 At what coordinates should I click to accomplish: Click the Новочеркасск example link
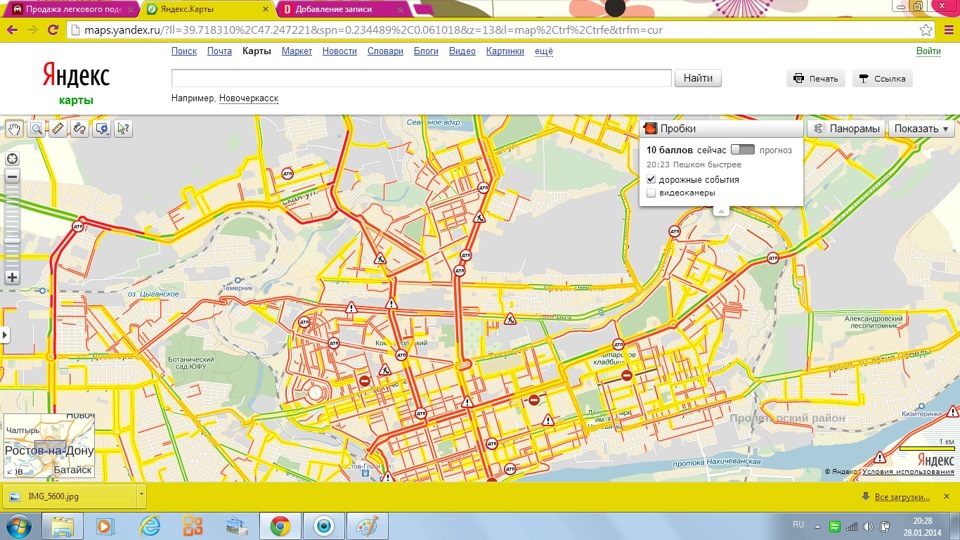point(249,98)
